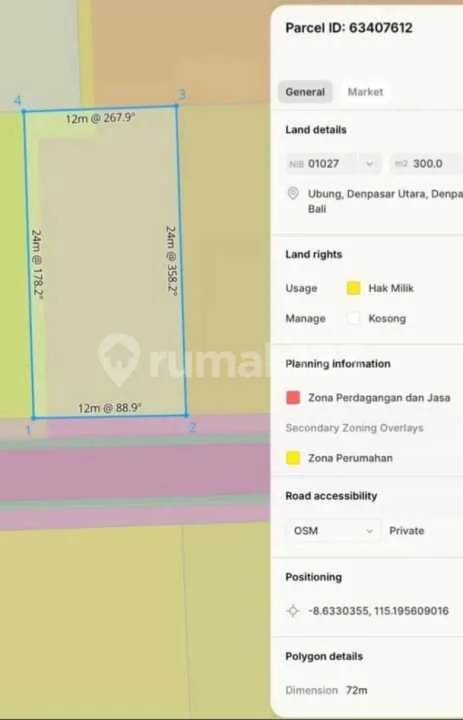The height and width of the screenshot is (720, 463).
Task: Click the area field showing 300.0
Action: coord(427,164)
